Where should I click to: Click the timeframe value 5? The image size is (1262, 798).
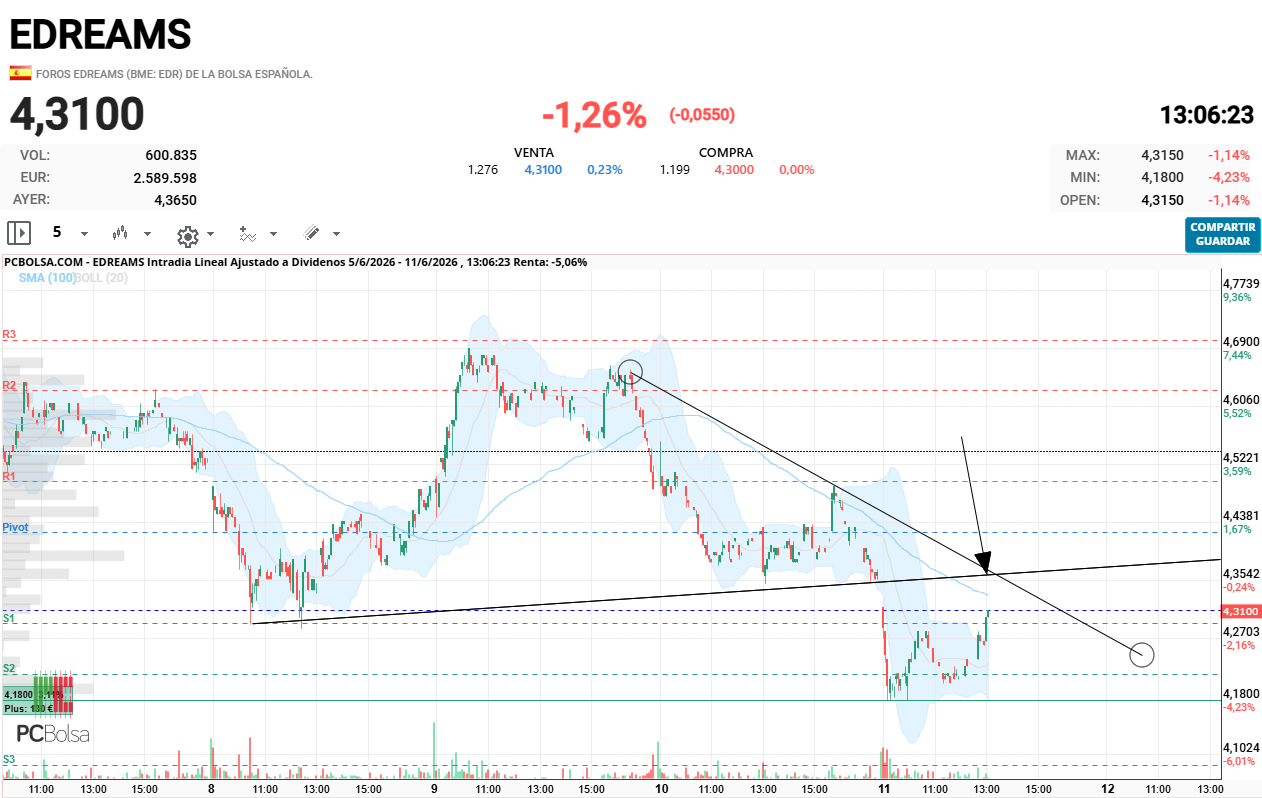pyautogui.click(x=57, y=232)
